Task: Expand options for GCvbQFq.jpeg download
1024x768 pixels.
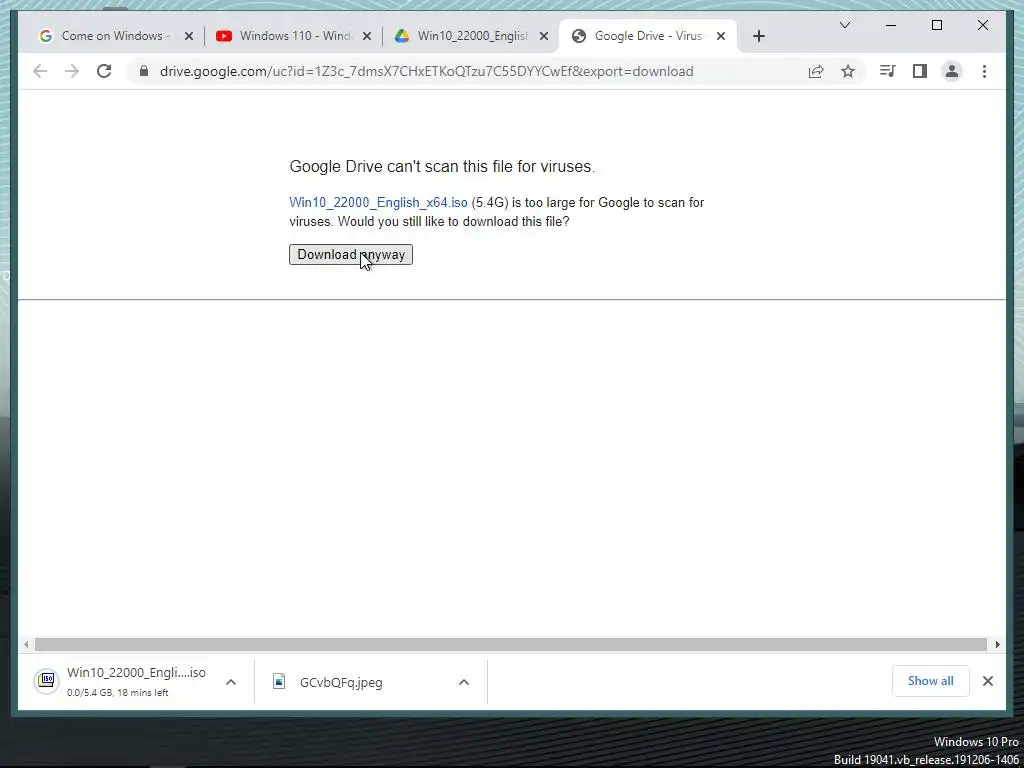Action: (464, 682)
